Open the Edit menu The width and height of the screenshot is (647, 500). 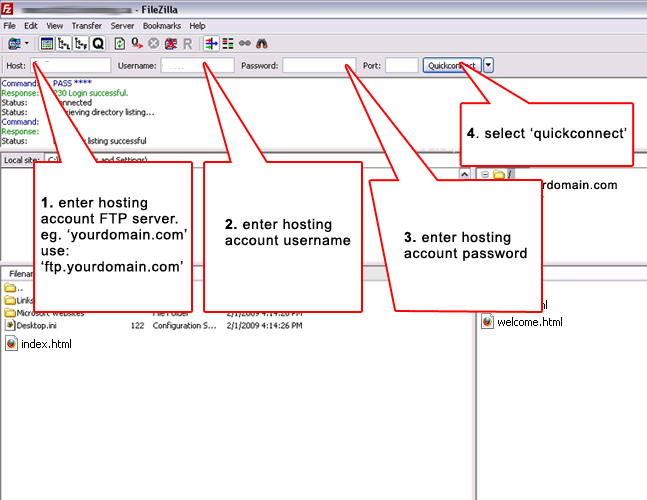click(x=31, y=26)
